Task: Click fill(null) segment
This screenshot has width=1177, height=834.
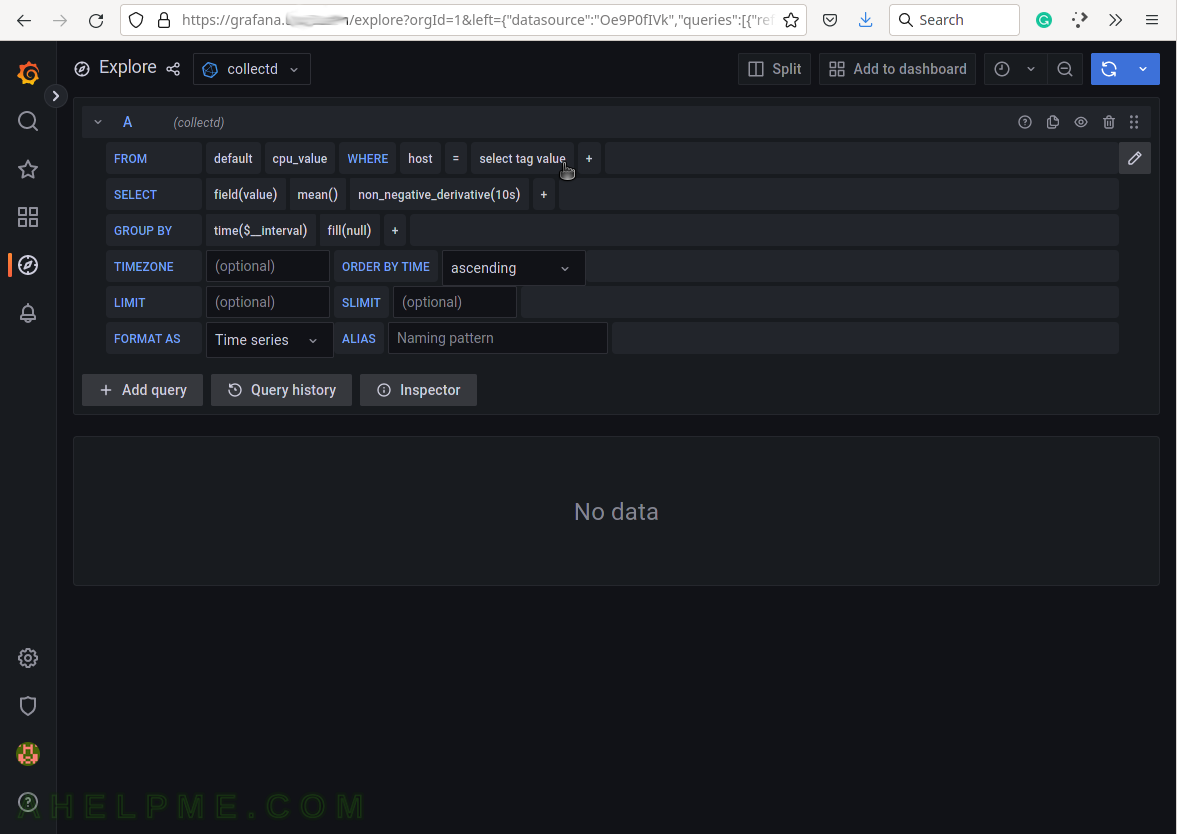Action: click(x=350, y=230)
